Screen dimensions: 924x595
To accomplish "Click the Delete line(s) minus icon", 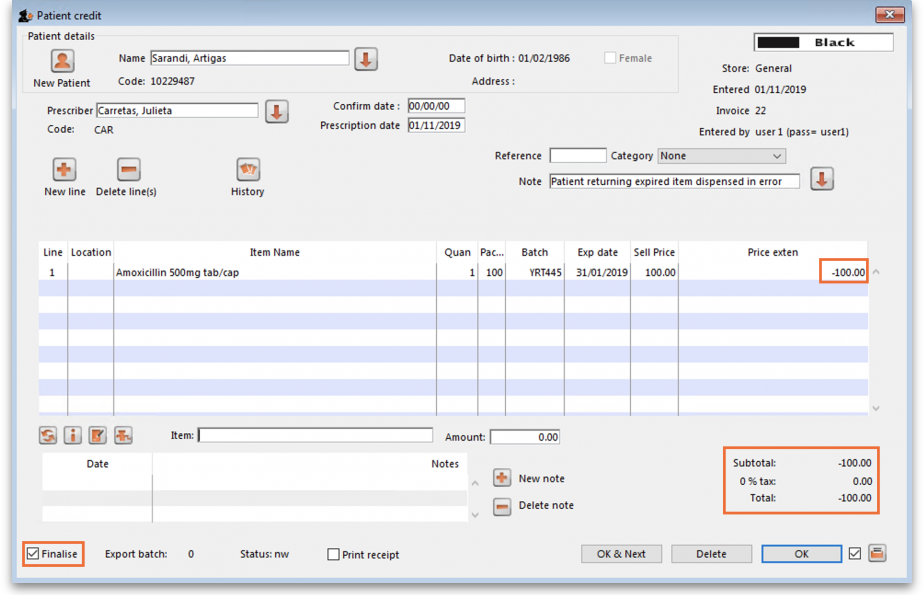I will tap(128, 169).
